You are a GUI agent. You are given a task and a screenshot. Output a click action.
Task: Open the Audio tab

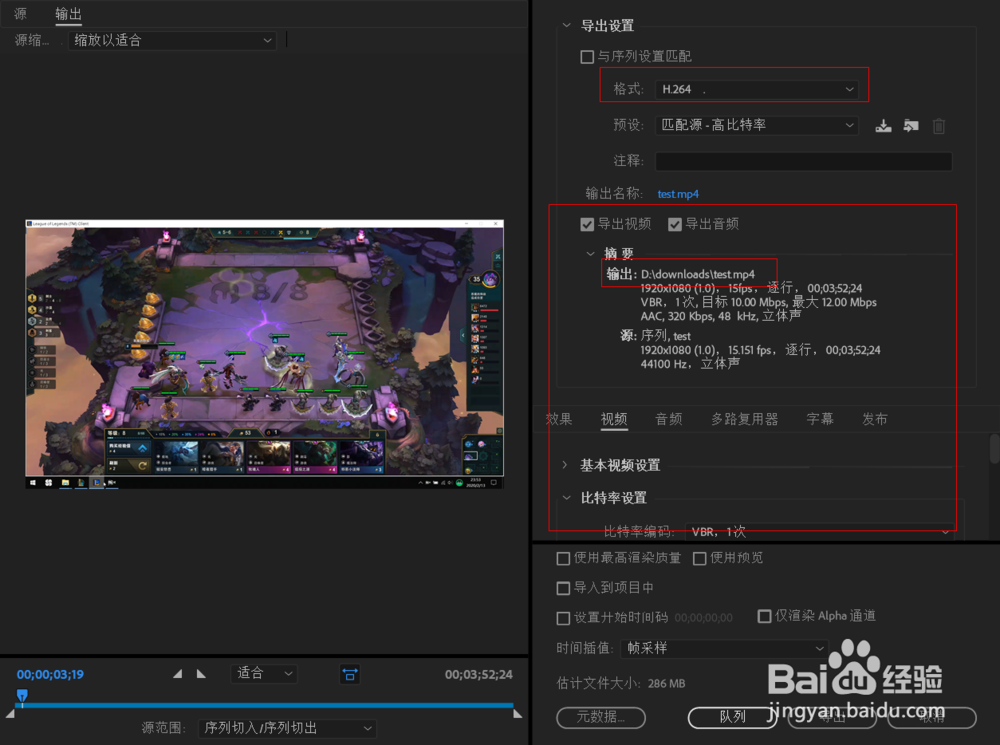tap(669, 419)
